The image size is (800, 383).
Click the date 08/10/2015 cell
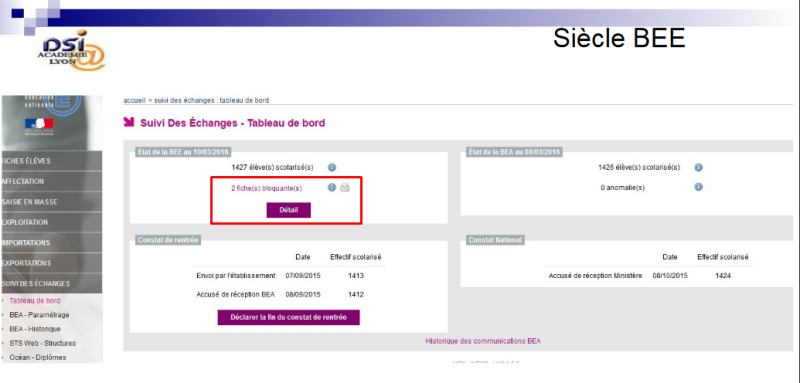click(x=670, y=276)
